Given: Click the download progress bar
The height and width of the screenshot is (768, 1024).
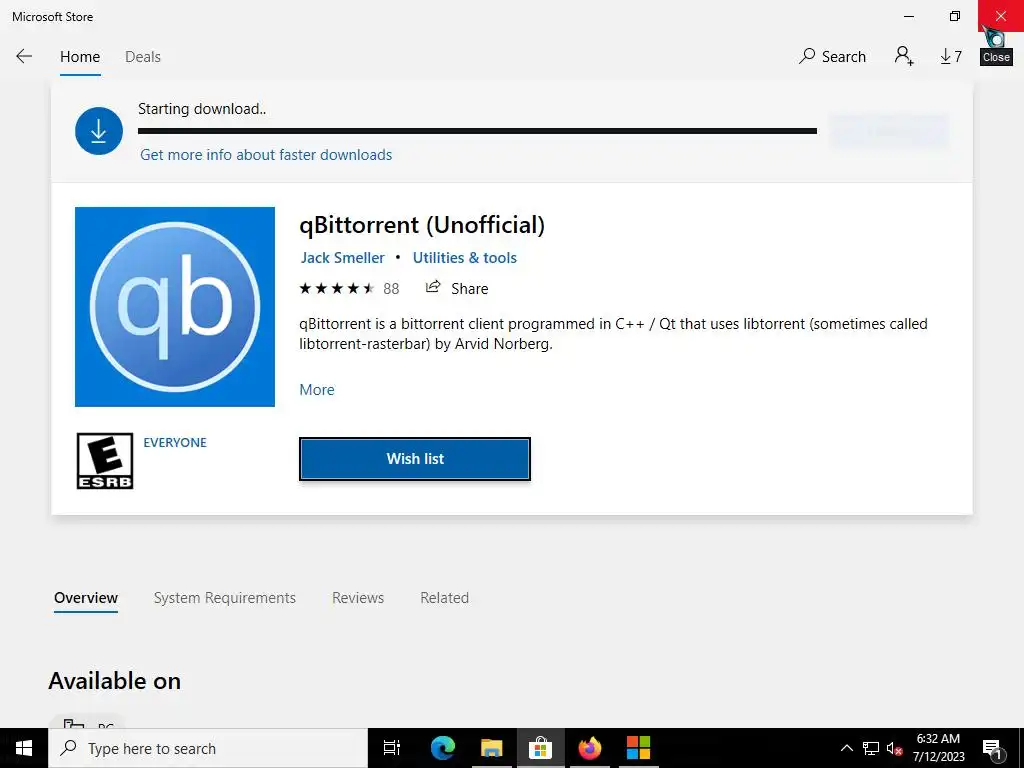Looking at the screenshot, I should point(477,131).
